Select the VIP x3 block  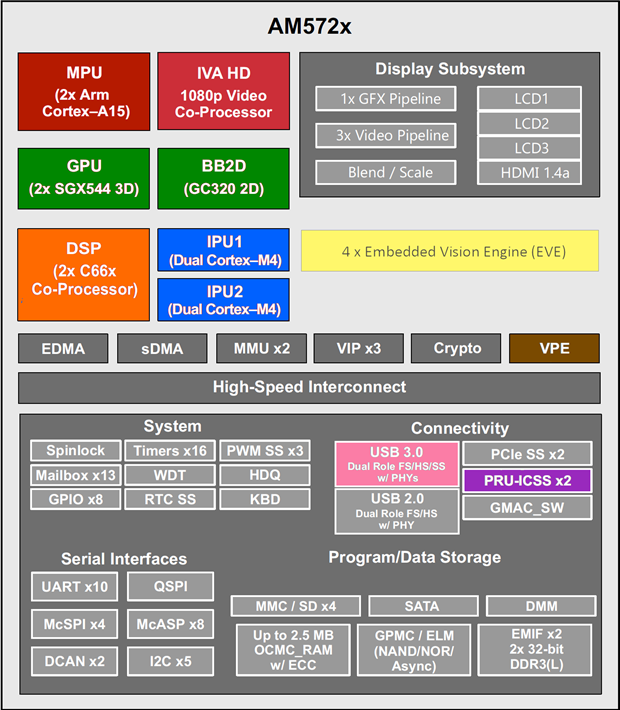[x=359, y=348]
